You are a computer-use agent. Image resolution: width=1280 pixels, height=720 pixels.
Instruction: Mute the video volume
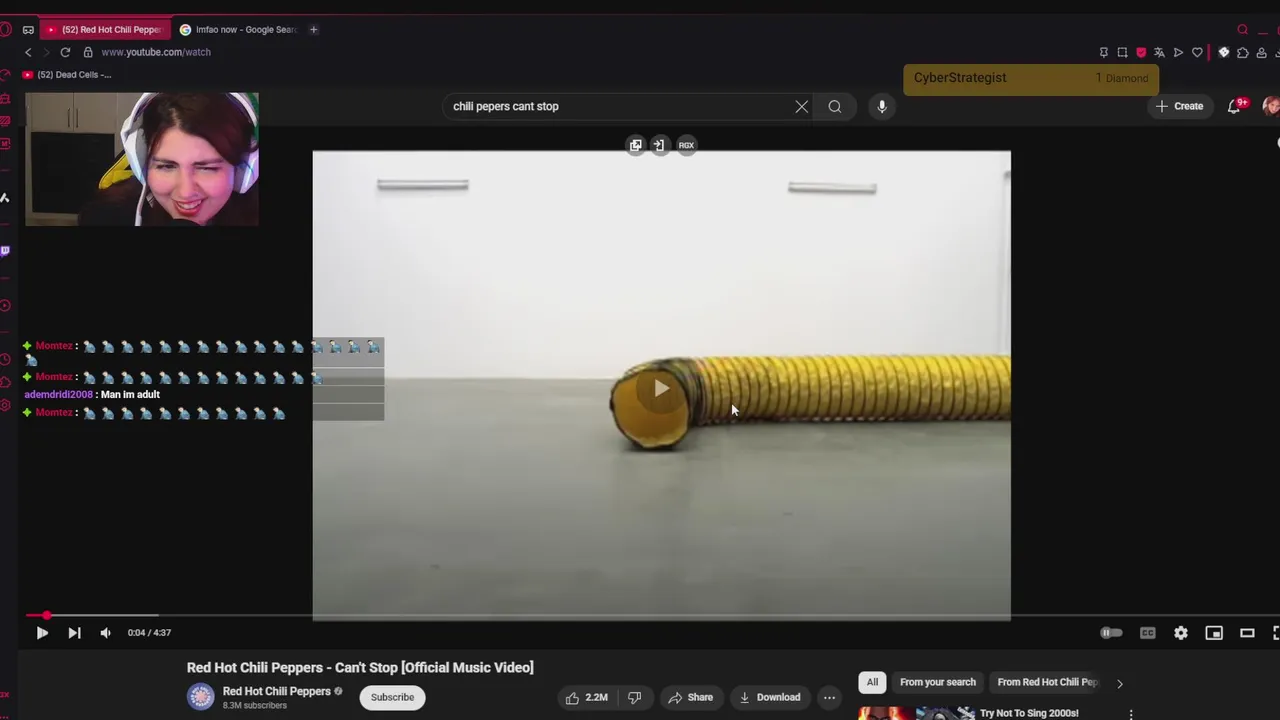(106, 633)
